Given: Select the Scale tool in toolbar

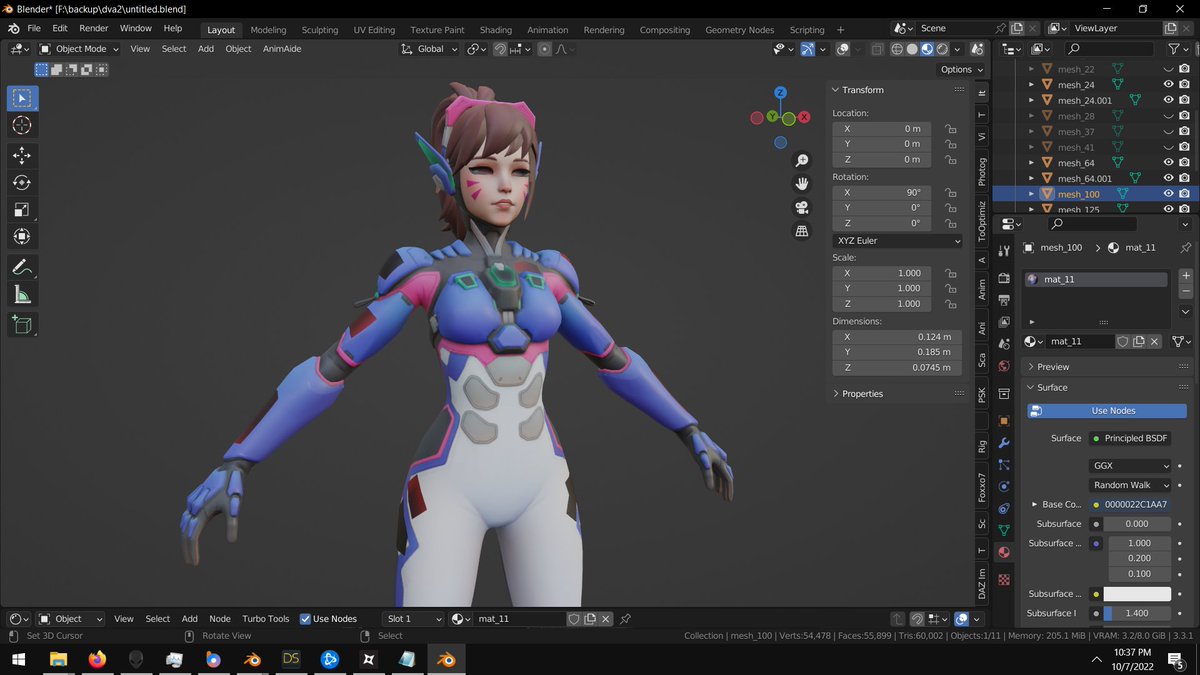Looking at the screenshot, I should click(x=22, y=209).
